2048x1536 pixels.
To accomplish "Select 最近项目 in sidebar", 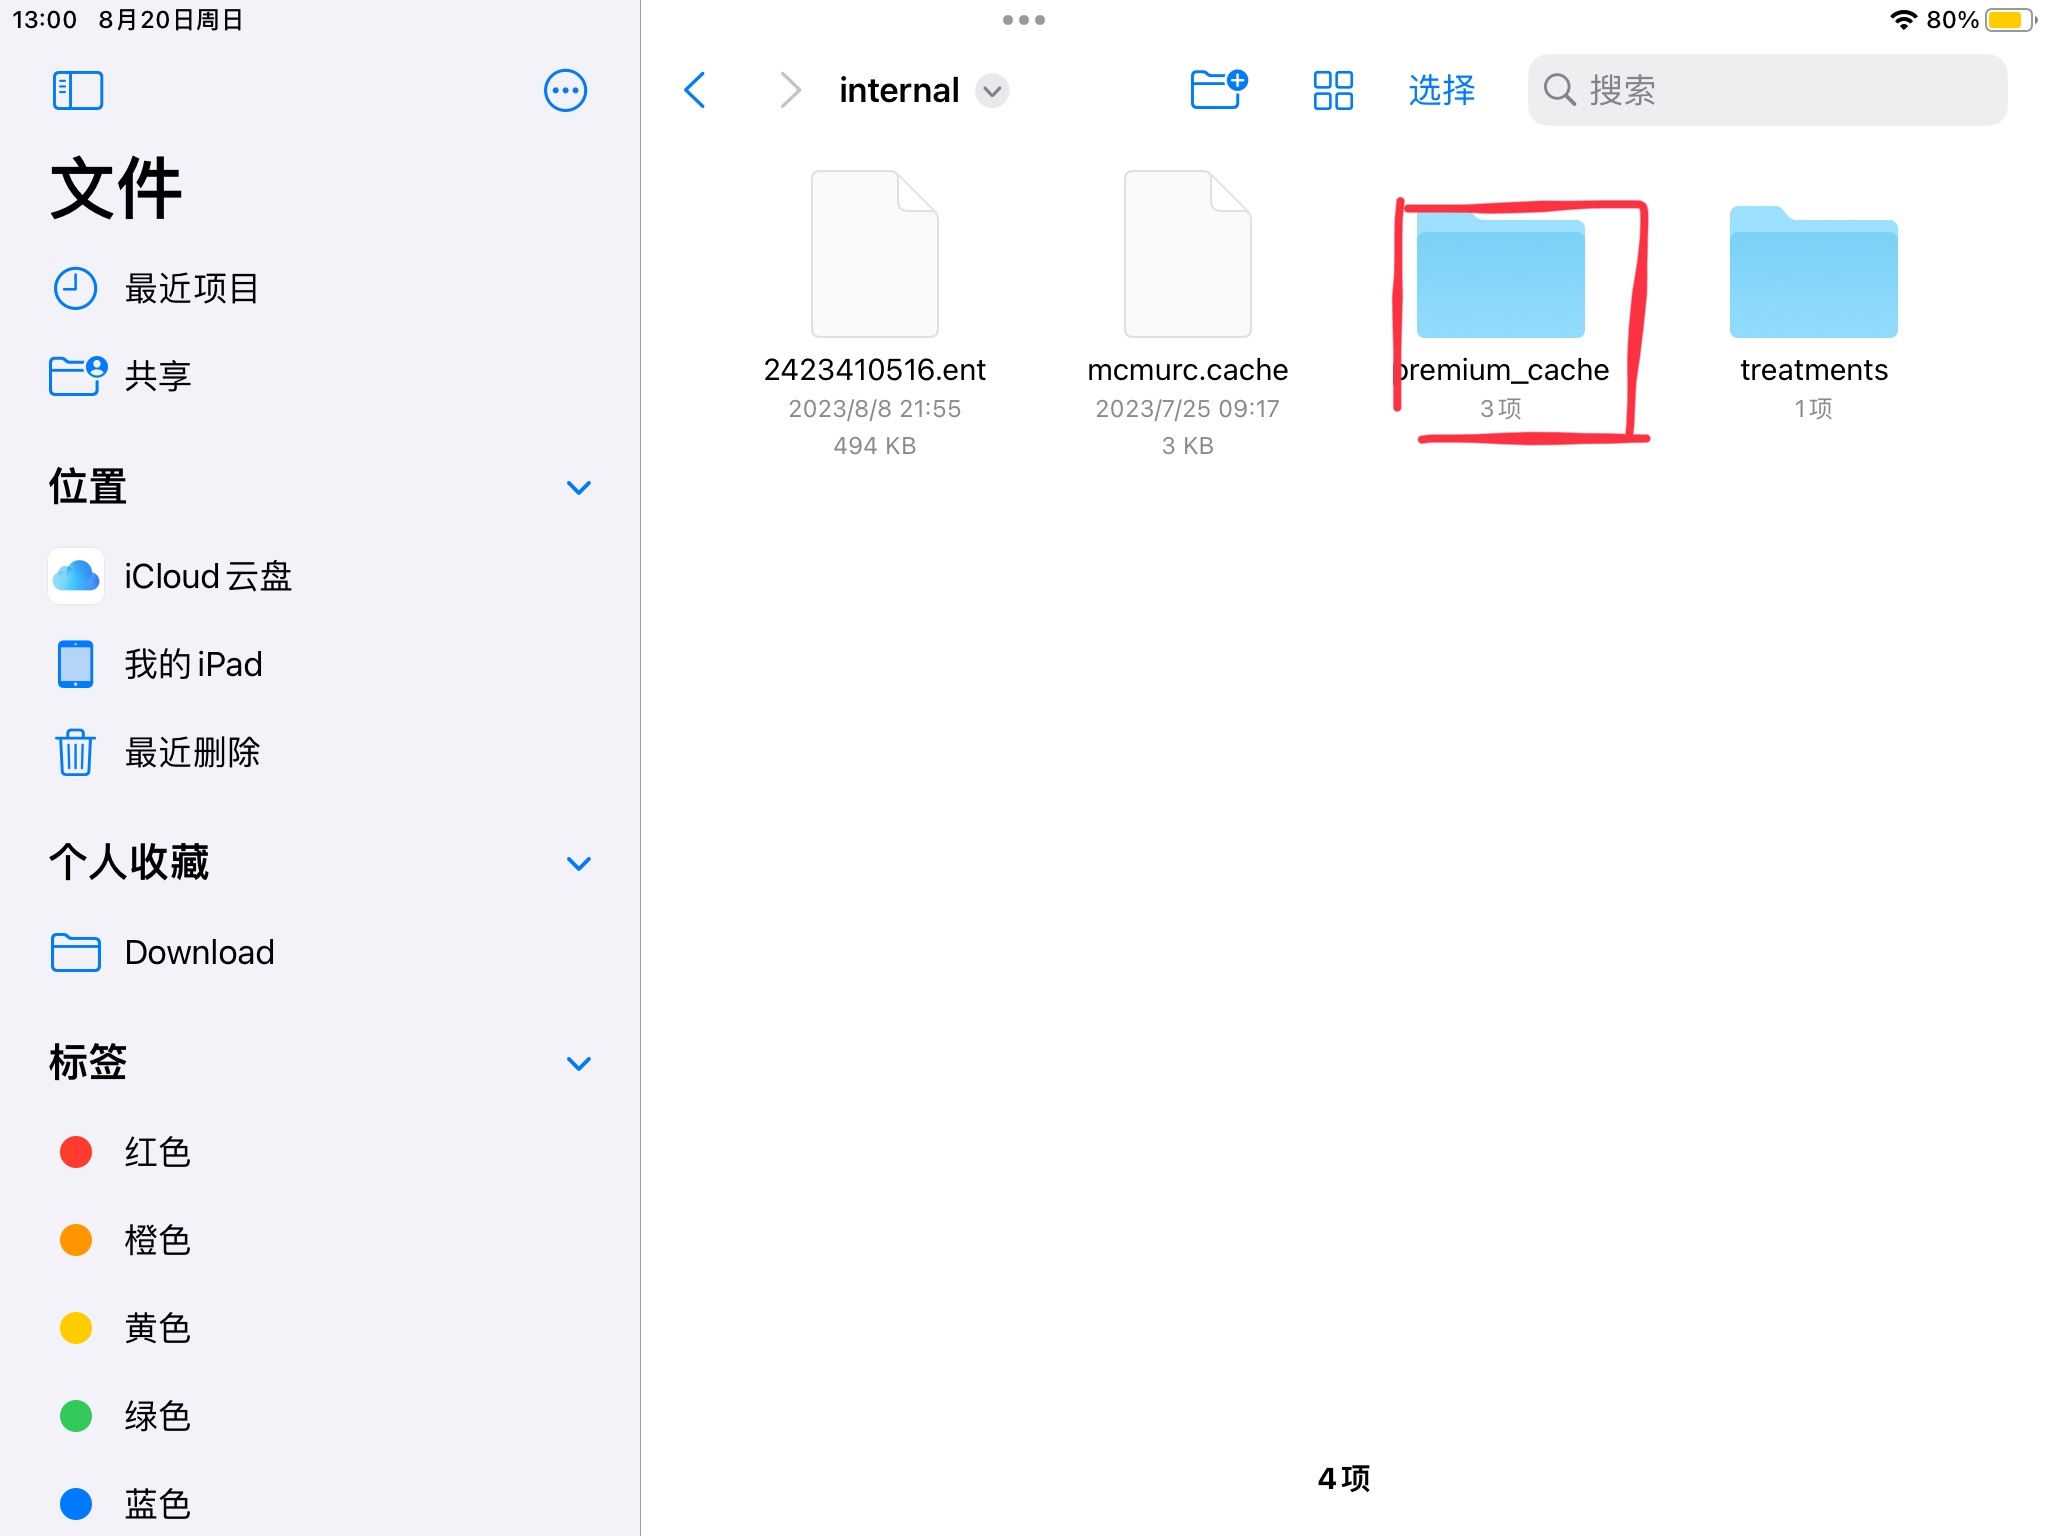I will pos(320,288).
